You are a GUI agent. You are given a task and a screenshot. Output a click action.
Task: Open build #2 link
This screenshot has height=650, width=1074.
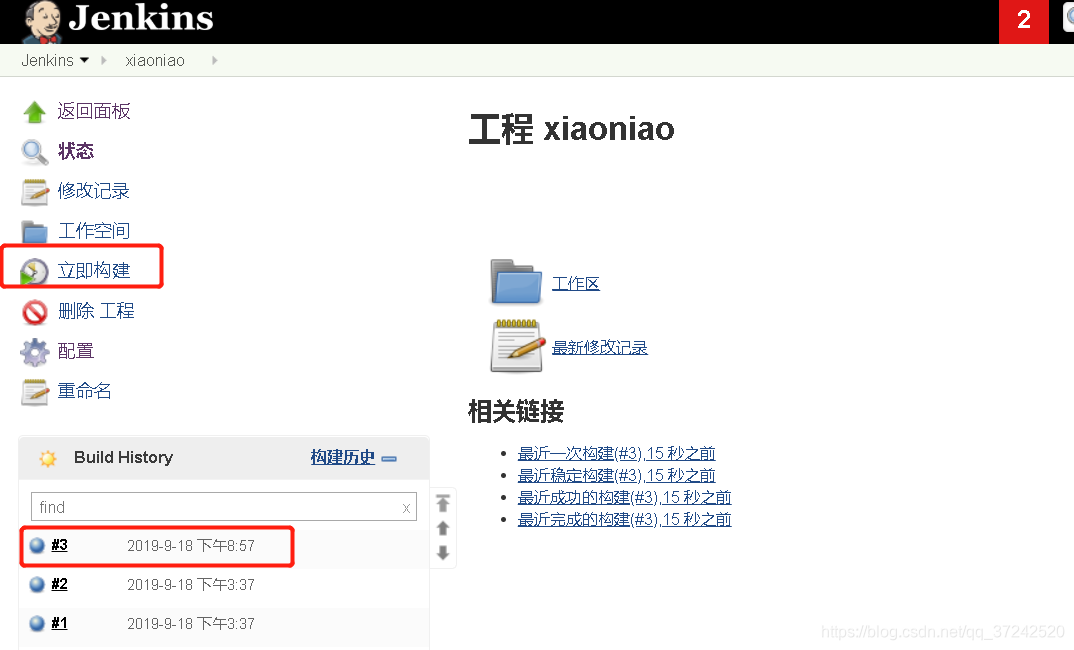coord(60,584)
